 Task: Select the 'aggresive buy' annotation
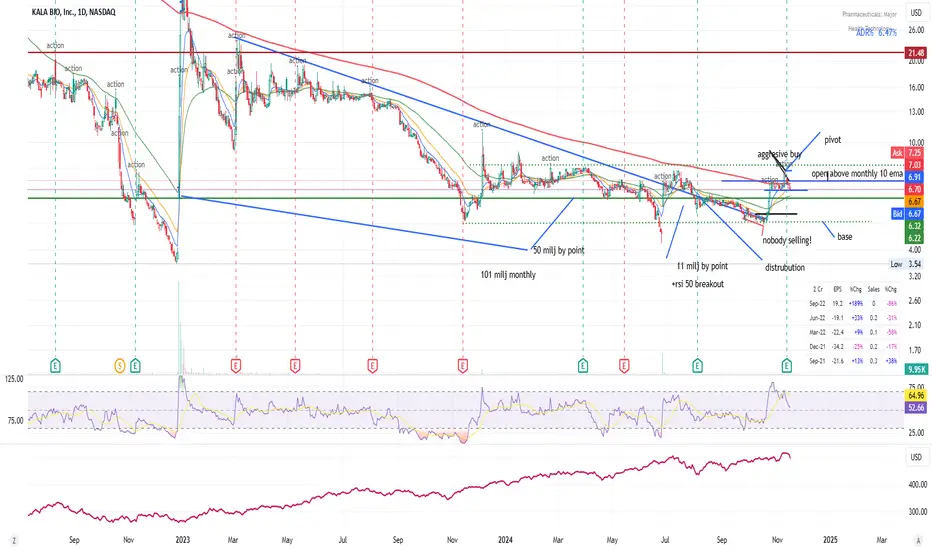coord(779,154)
